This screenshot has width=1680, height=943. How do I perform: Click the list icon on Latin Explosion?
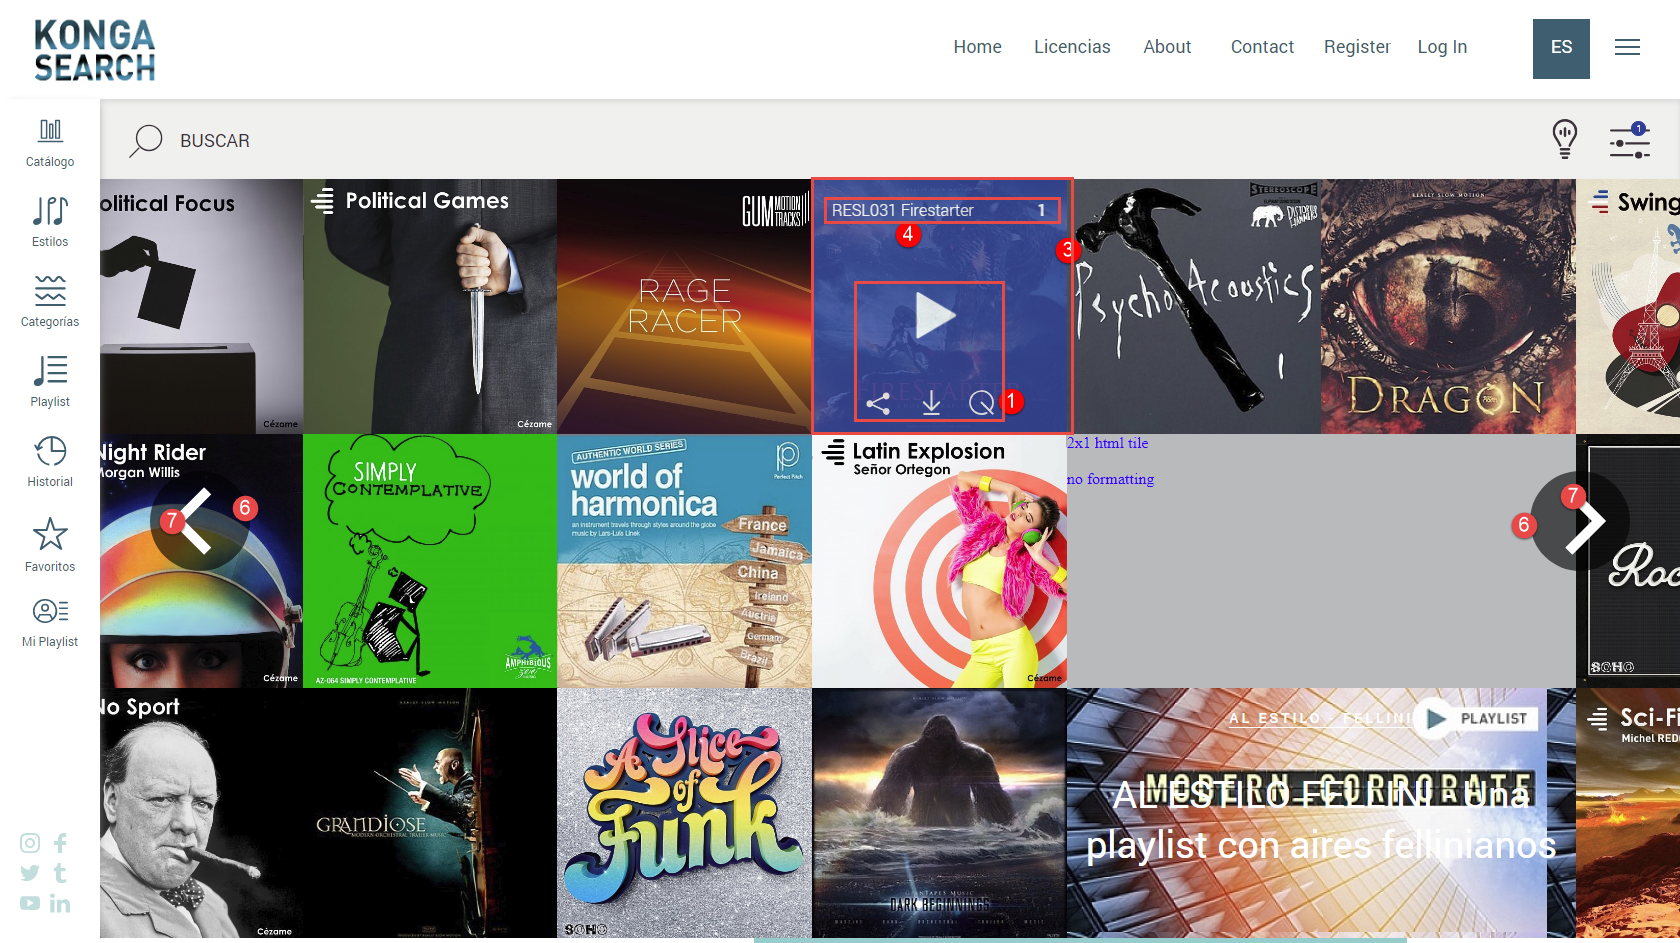pos(833,452)
